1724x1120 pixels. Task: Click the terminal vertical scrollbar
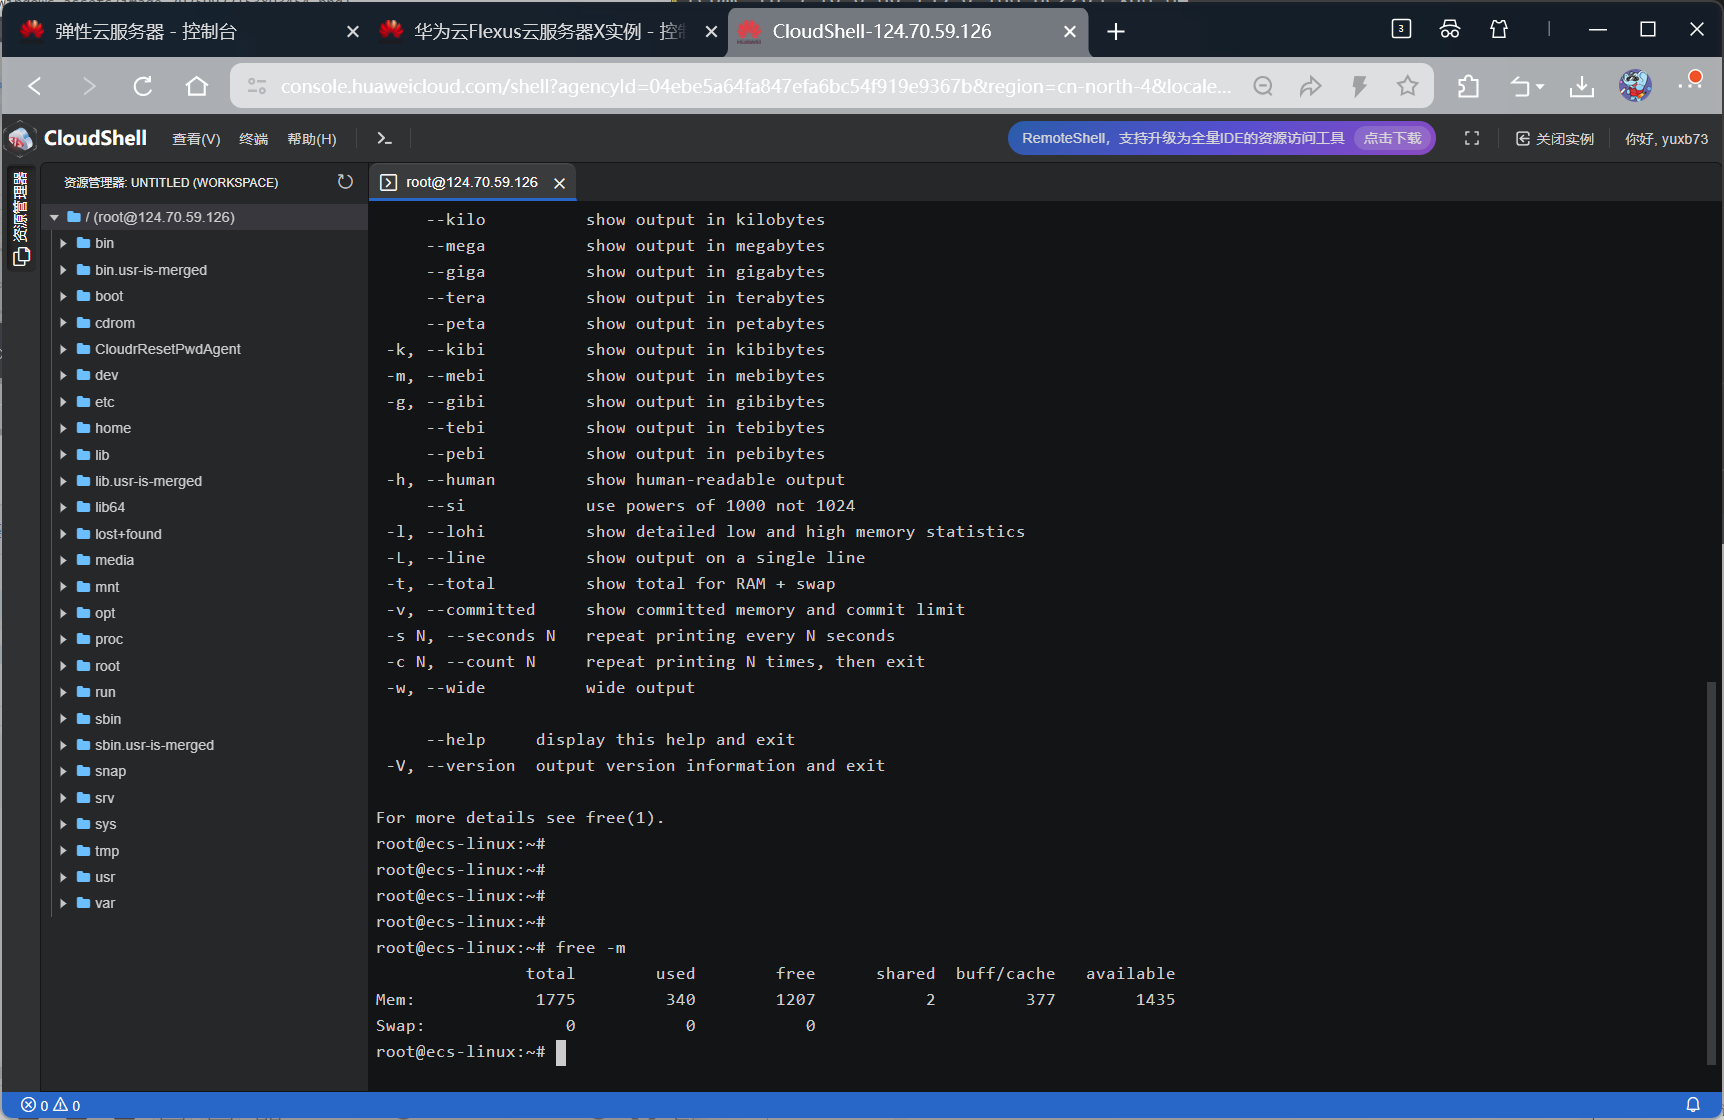(1711, 873)
